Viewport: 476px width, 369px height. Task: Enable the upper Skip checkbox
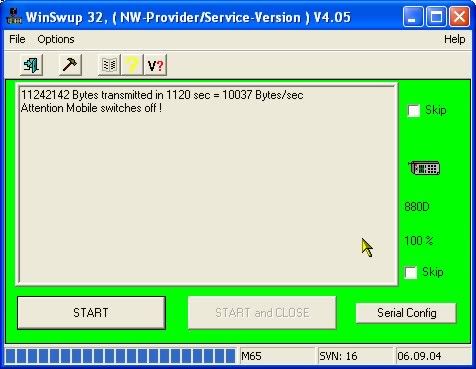(414, 110)
